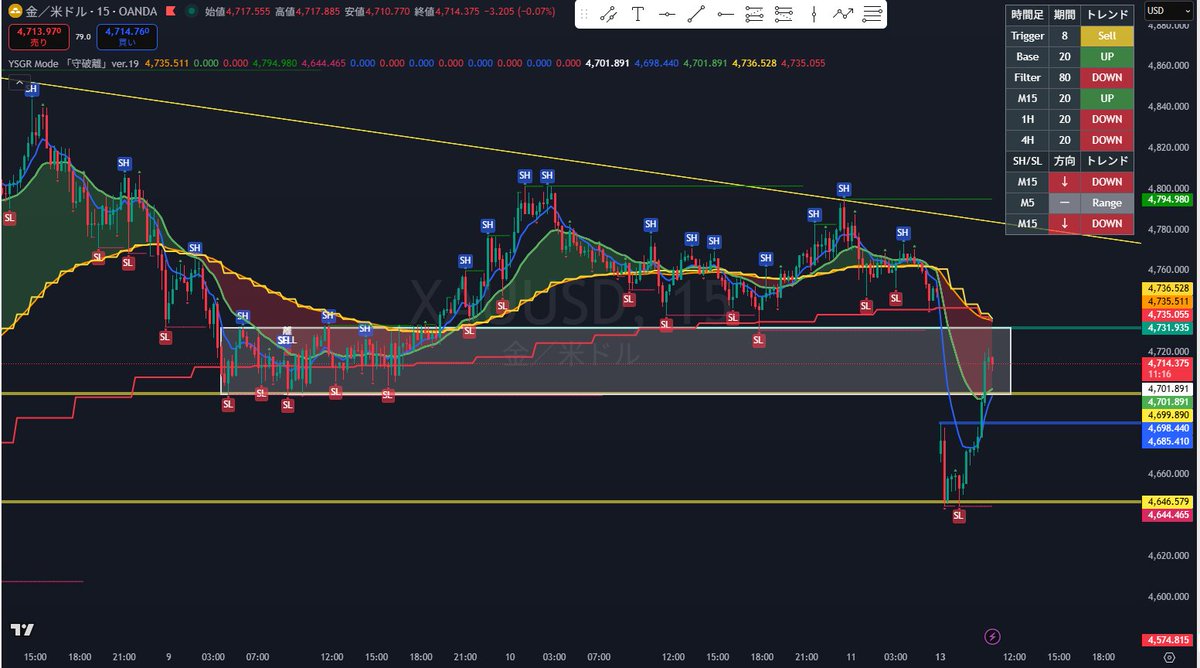Click the SL marker at the lowest low

(959, 515)
